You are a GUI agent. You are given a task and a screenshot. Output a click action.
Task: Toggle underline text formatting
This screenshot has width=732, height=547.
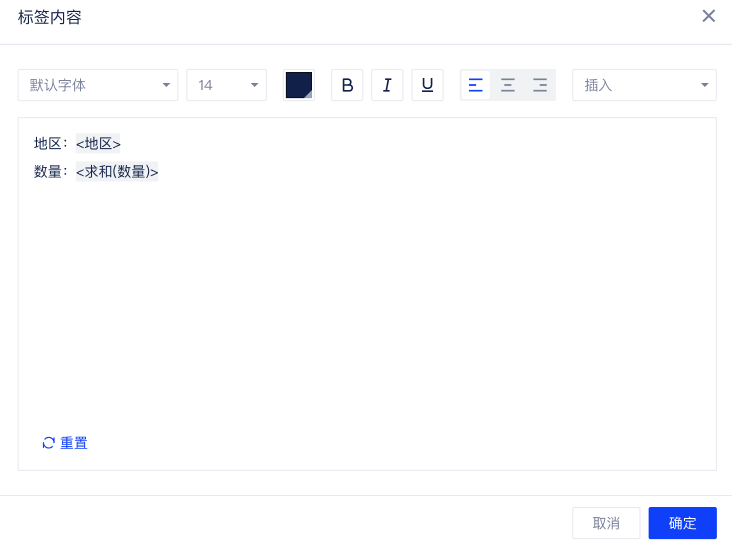pyautogui.click(x=427, y=85)
